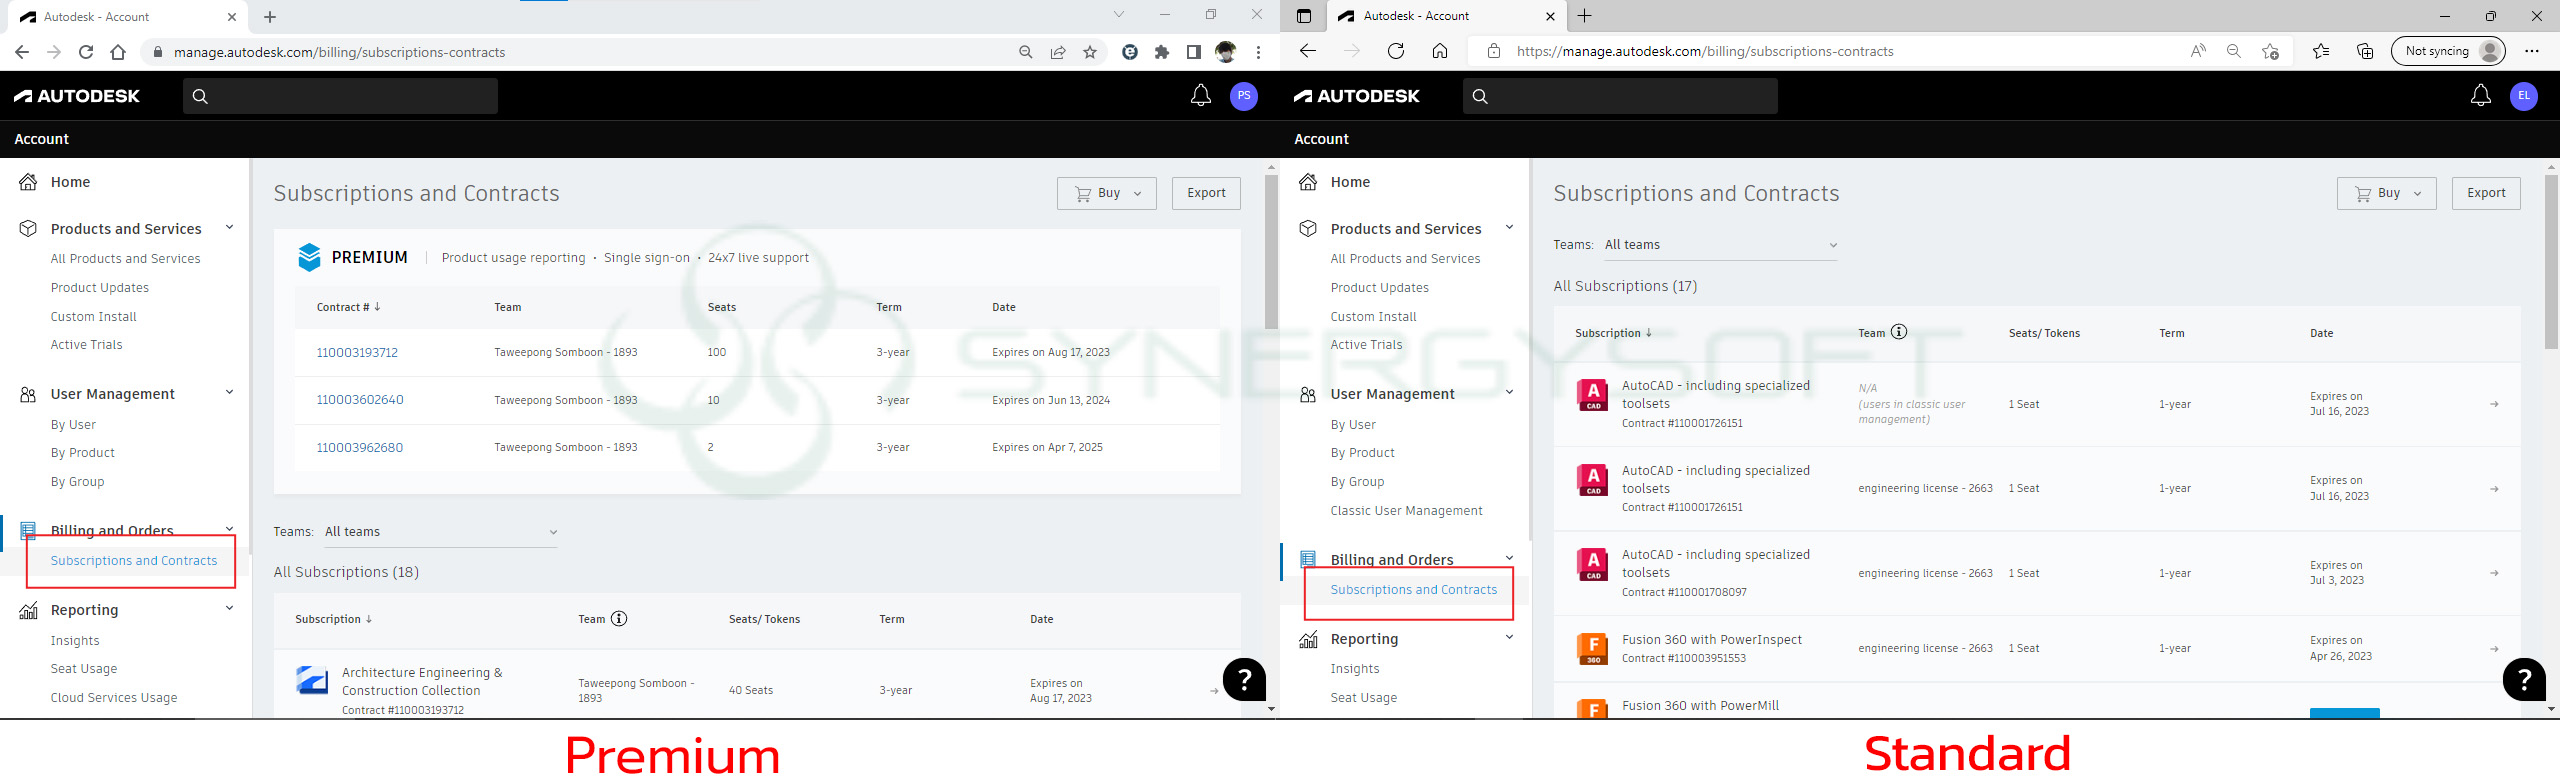Click the Autodesk logo in Premium window

(x=77, y=96)
